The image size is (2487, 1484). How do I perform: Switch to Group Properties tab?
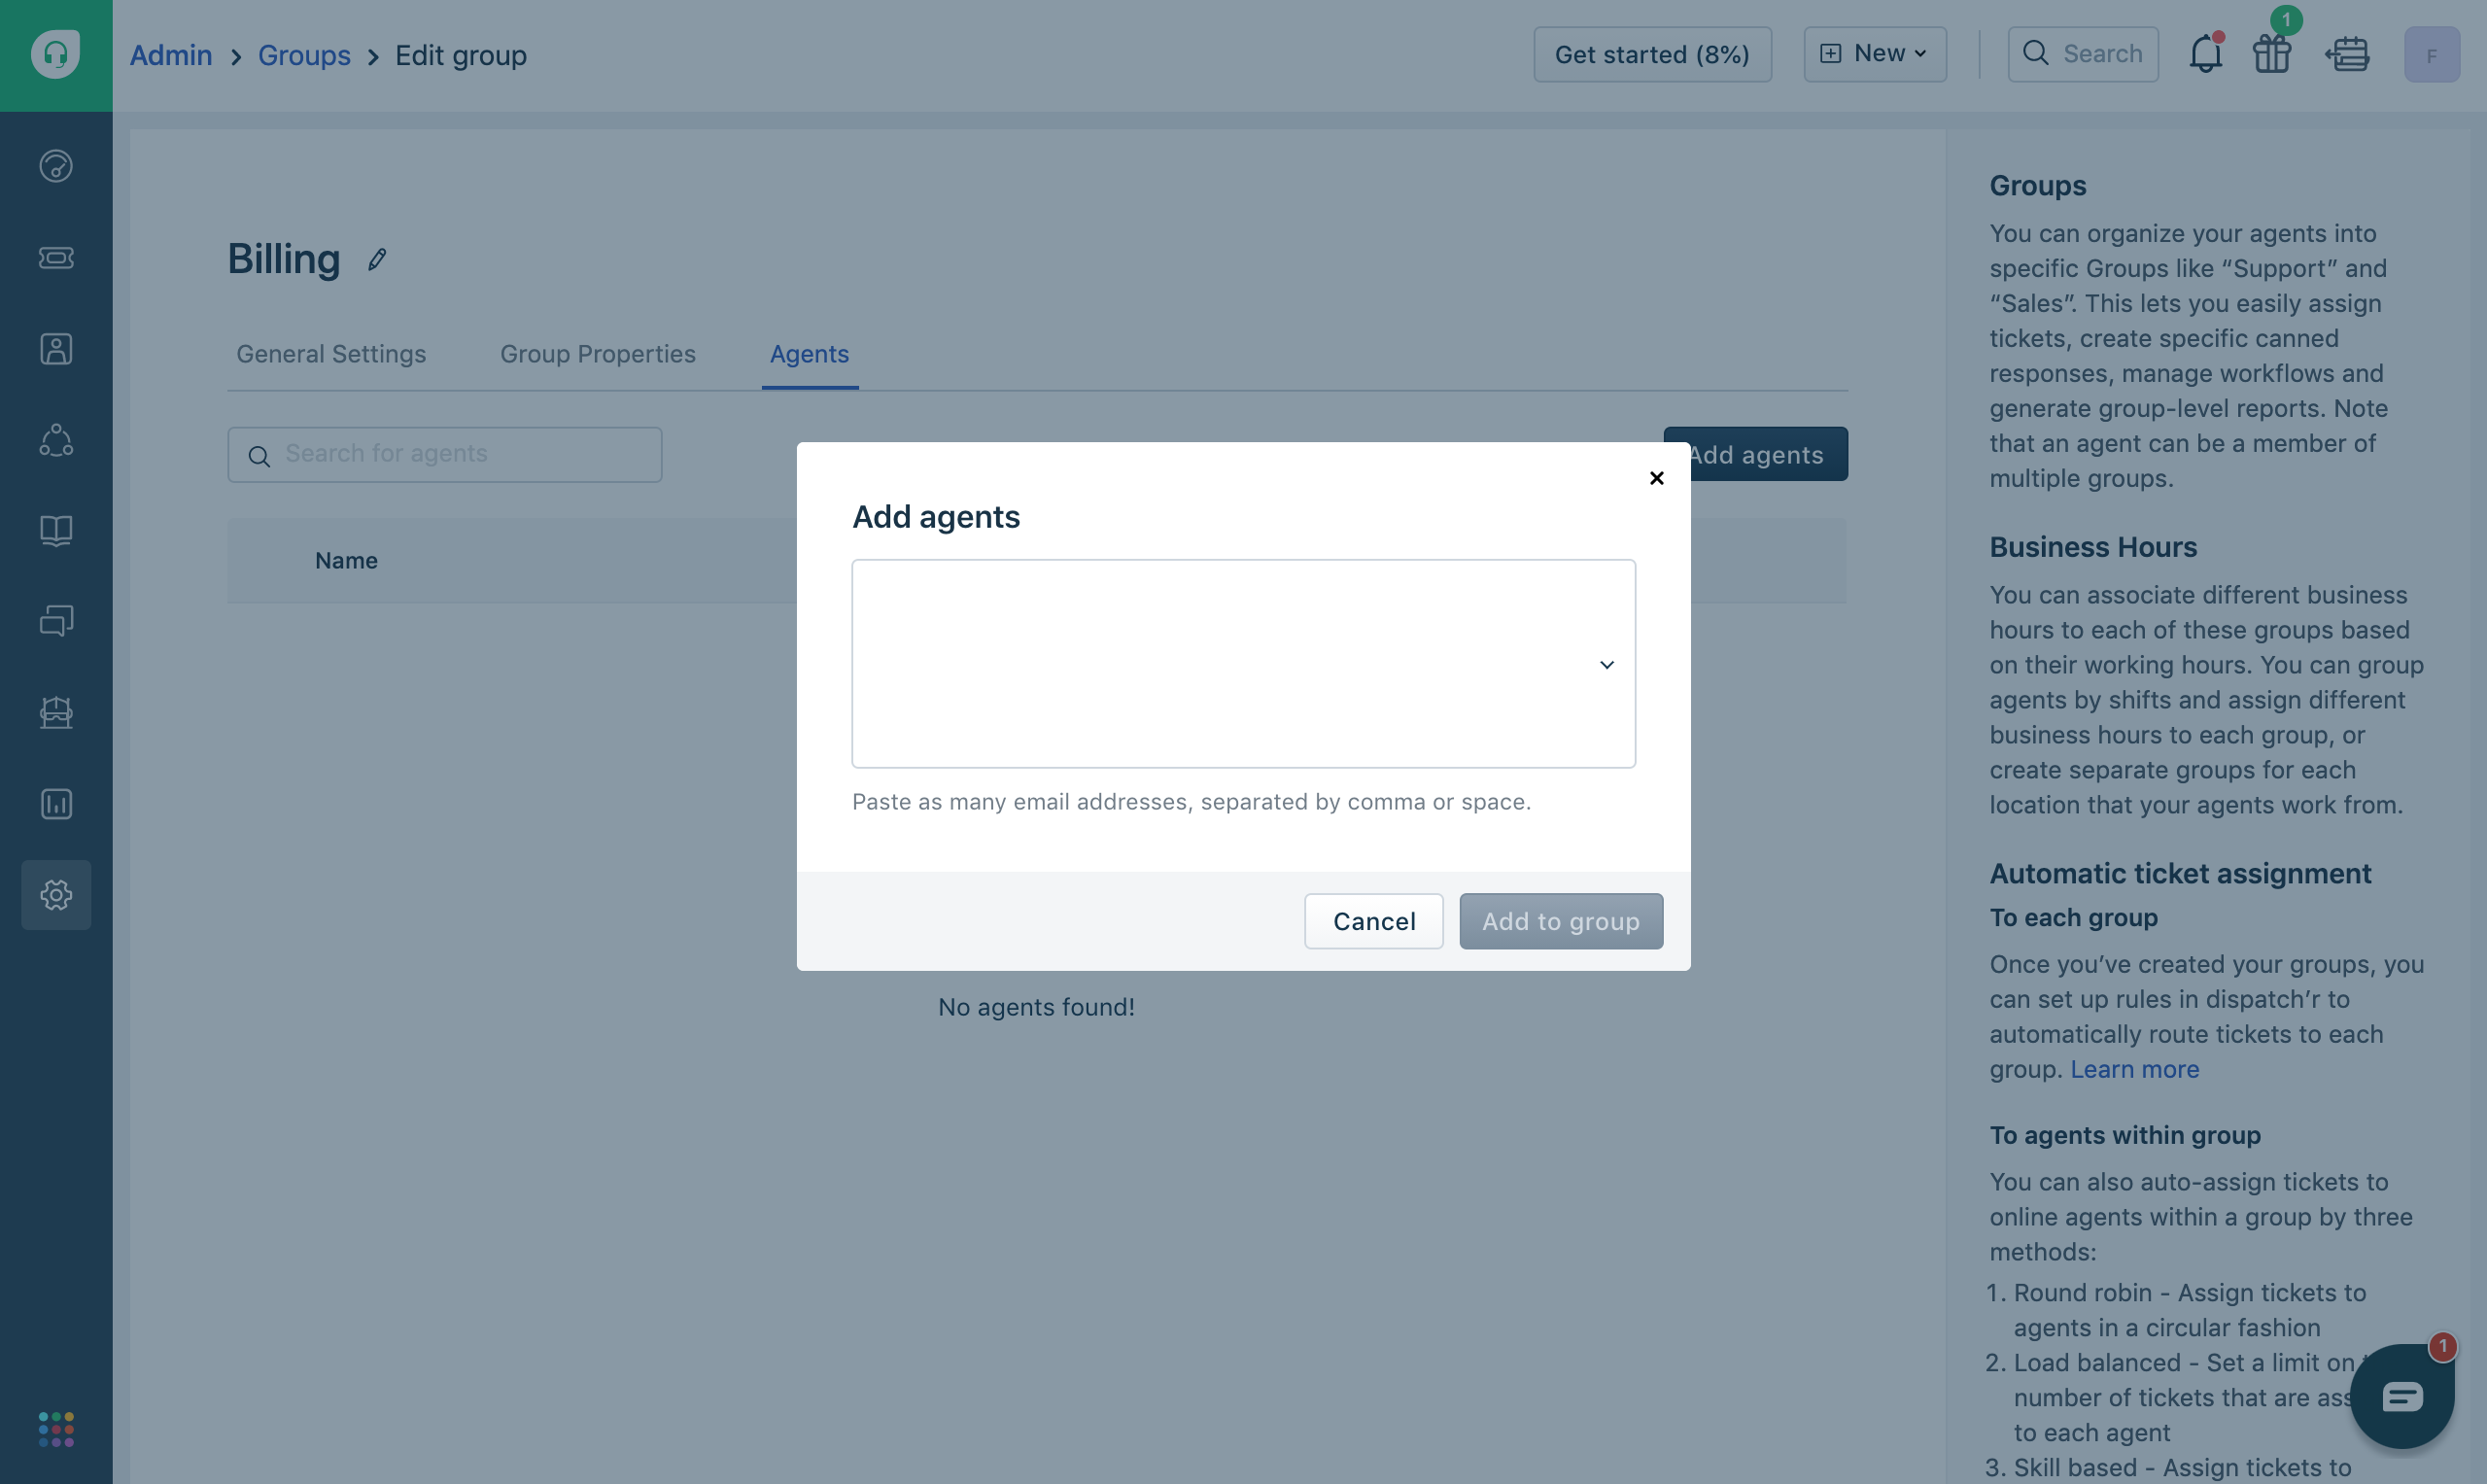coord(597,354)
